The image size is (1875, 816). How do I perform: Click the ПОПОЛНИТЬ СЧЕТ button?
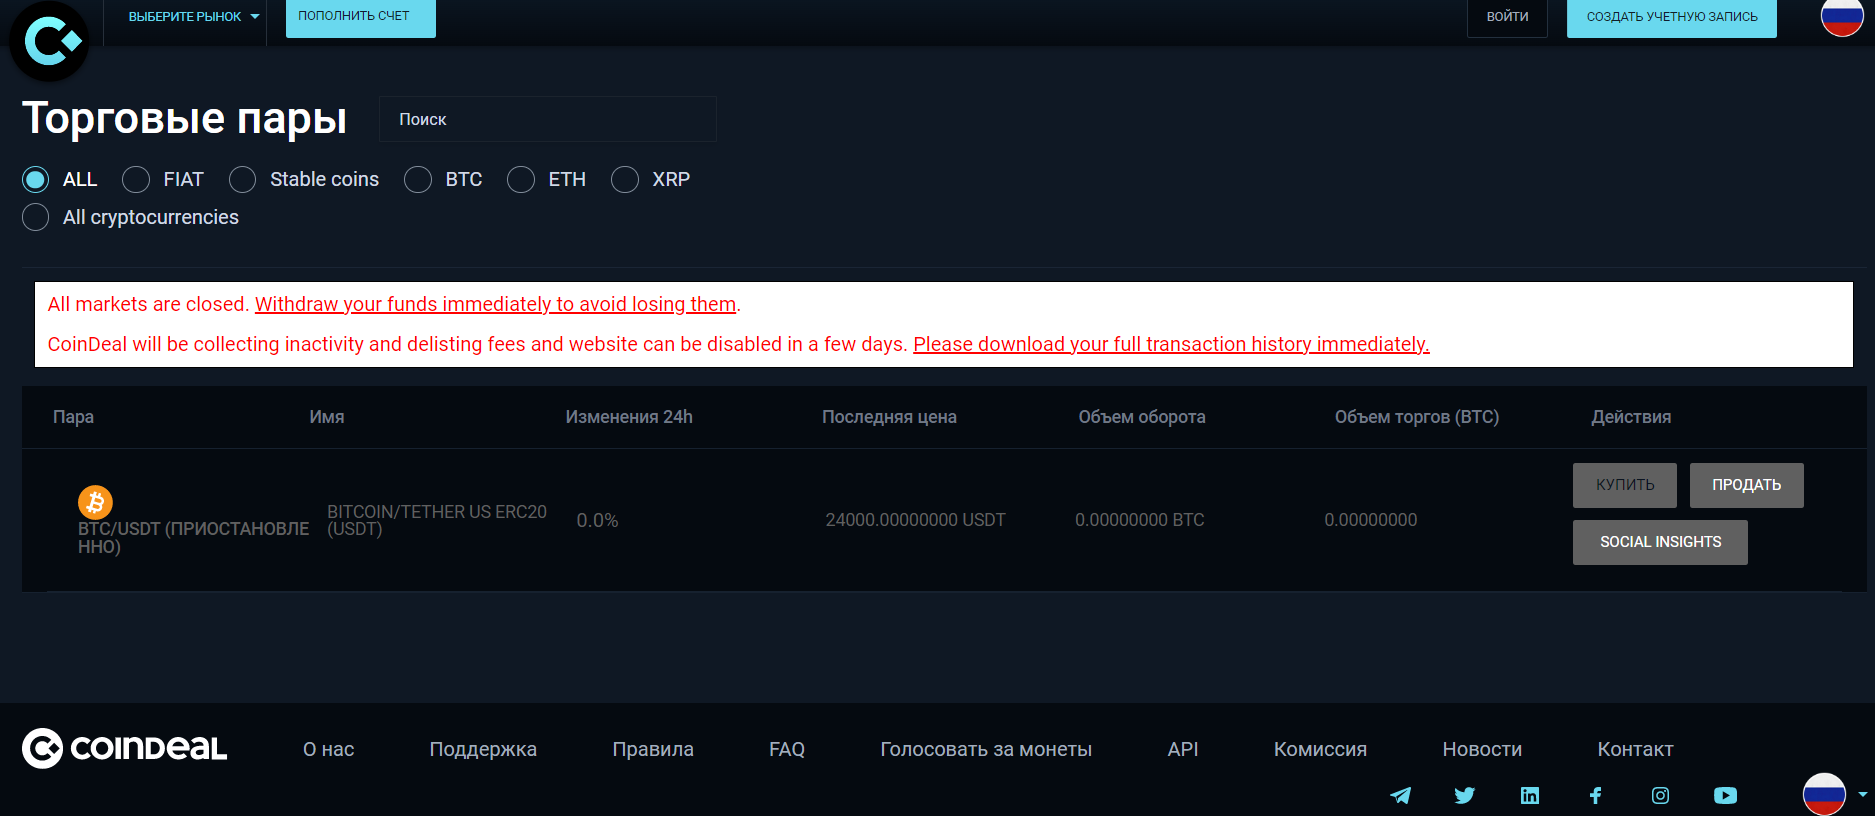coord(361,17)
